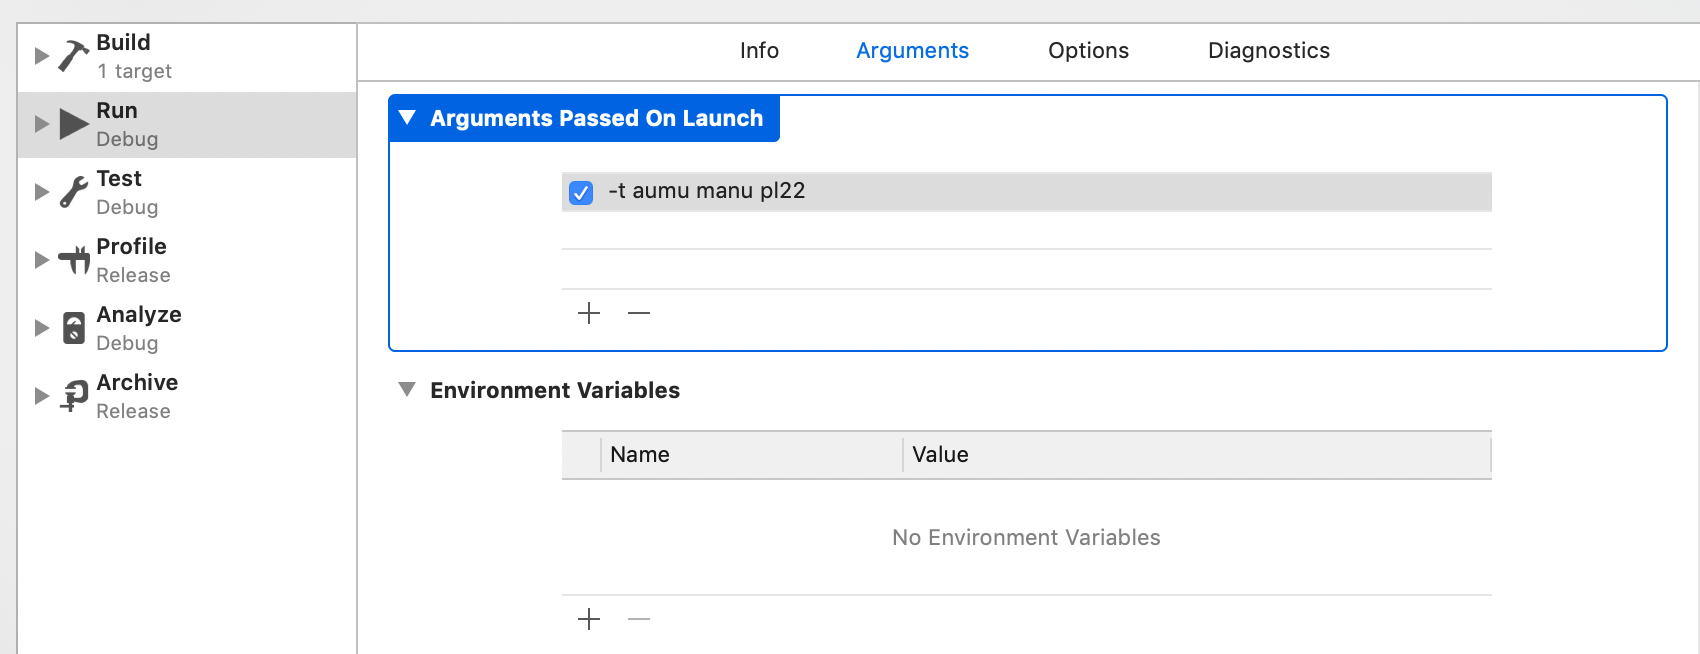Click the Build hammer icon
Screen dimensions: 1700x654
pos(74,56)
